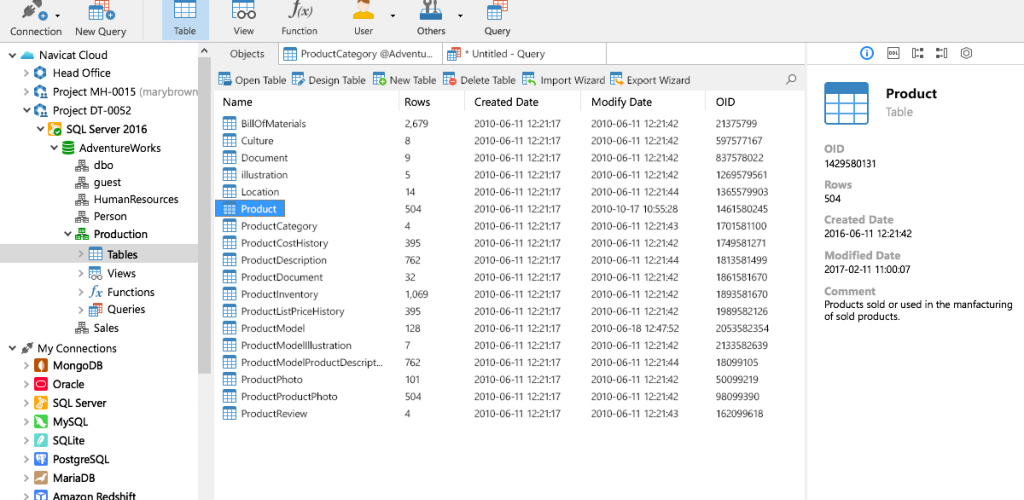
Task: Switch to the Objects tab
Action: coord(247,54)
